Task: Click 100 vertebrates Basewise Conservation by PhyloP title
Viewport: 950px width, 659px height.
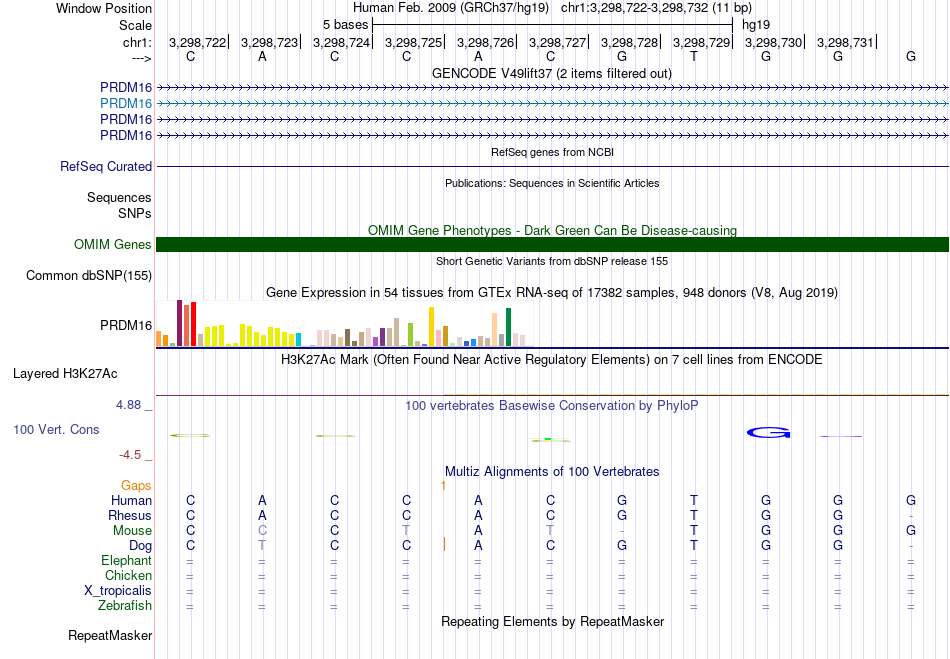Action: coord(552,406)
